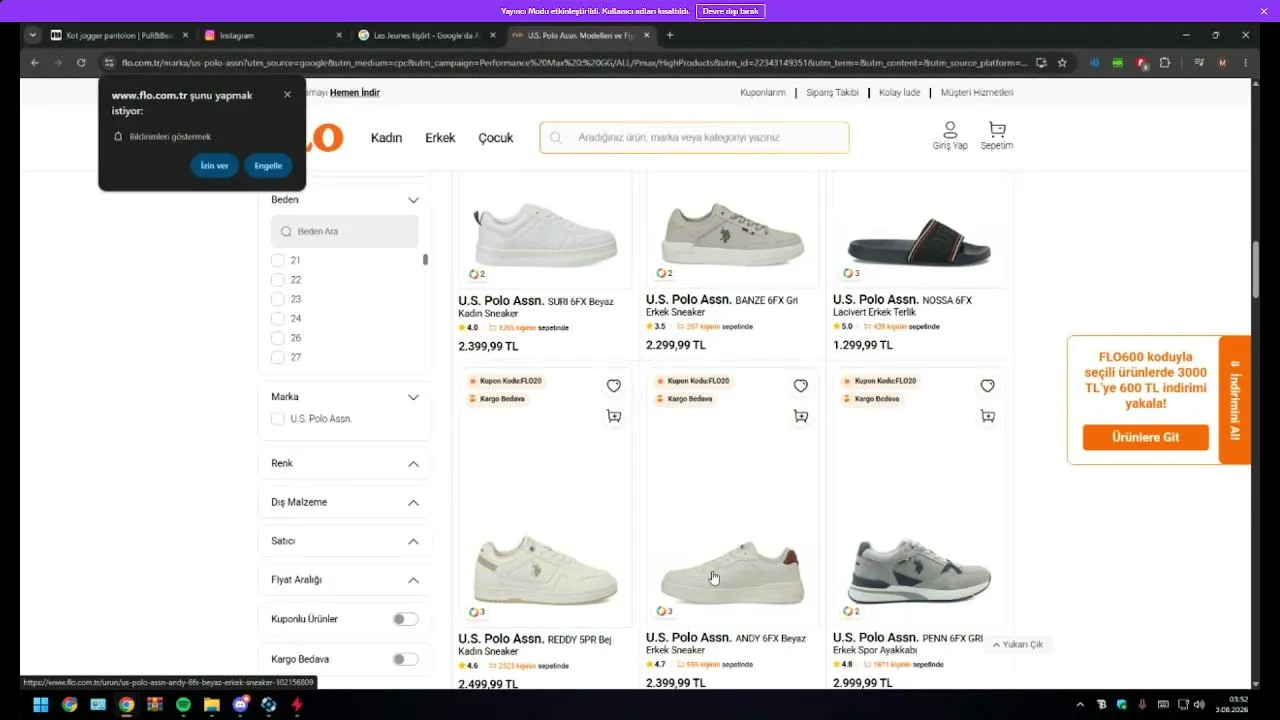
Task: Tick the U.S. Polo Assn. brand checkbox
Action: click(278, 419)
